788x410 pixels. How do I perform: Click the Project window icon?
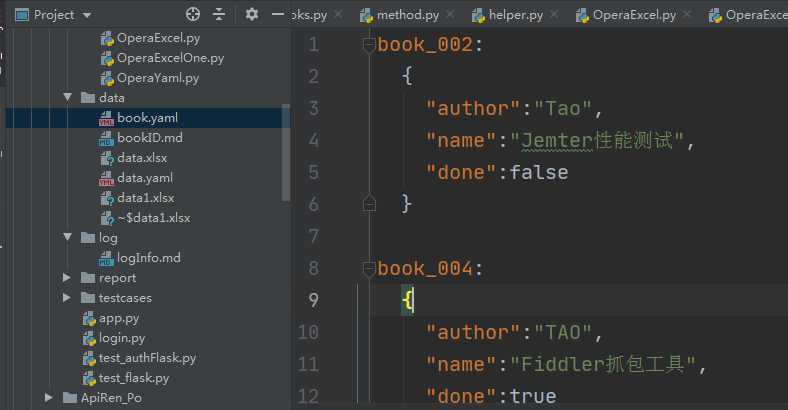[x=22, y=15]
